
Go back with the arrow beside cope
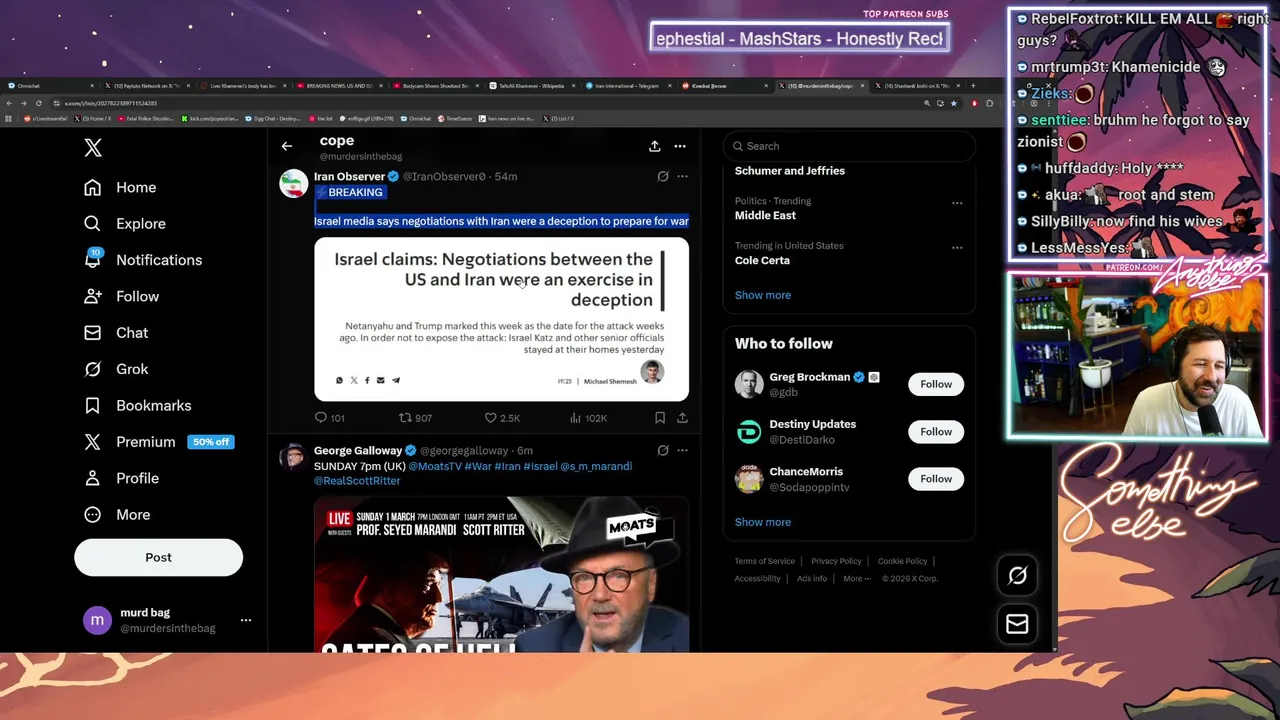[x=287, y=146]
